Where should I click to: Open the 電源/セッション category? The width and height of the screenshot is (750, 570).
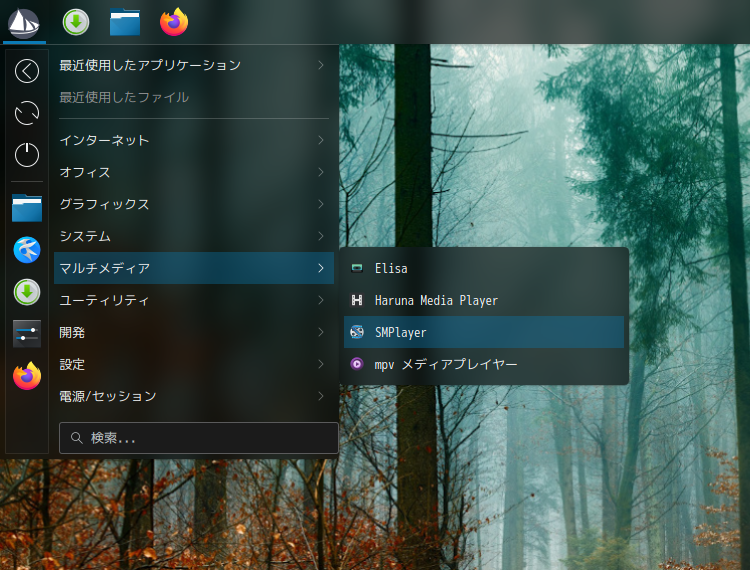point(194,396)
